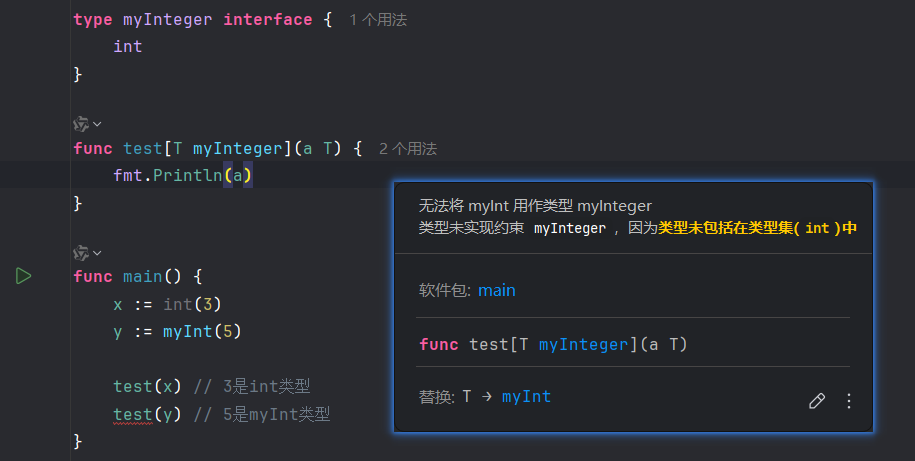
Task: Expand the chevron above func main
Action: click(x=97, y=252)
